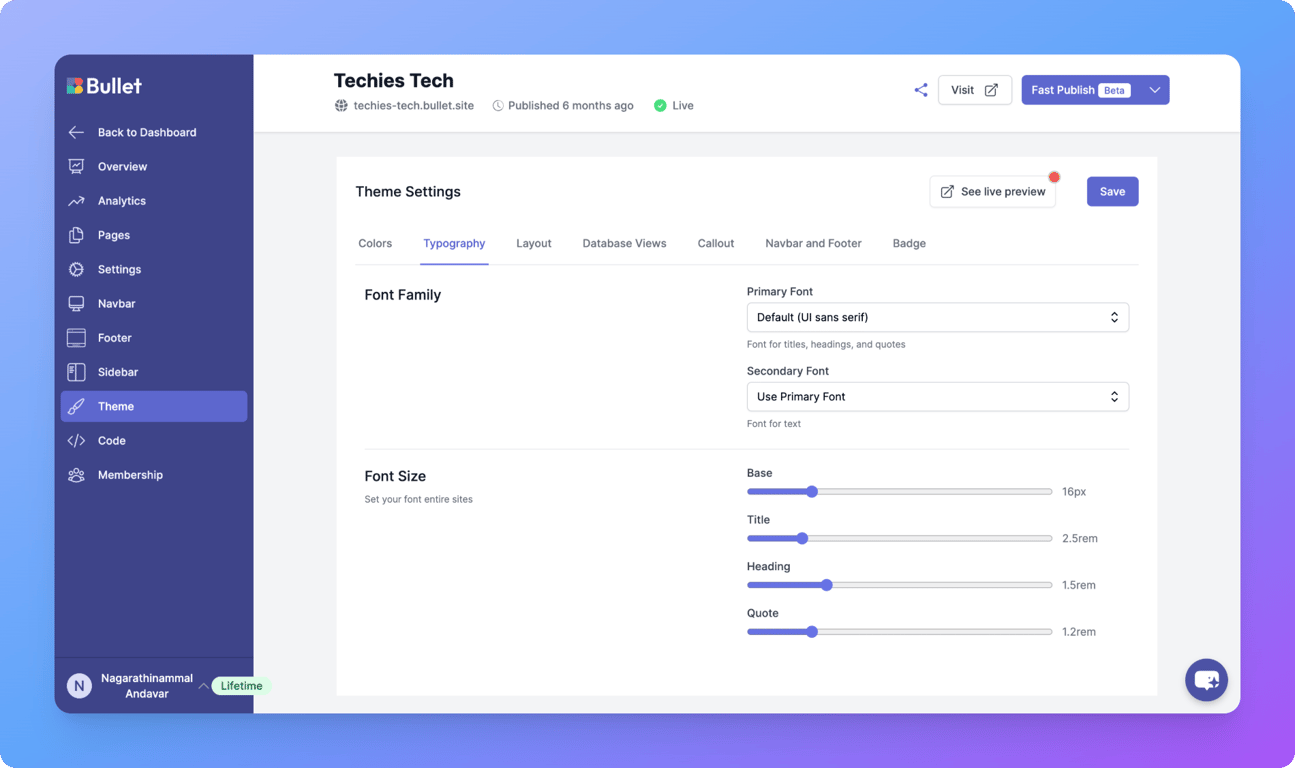Click the Analytics trend-line icon

[76, 201]
